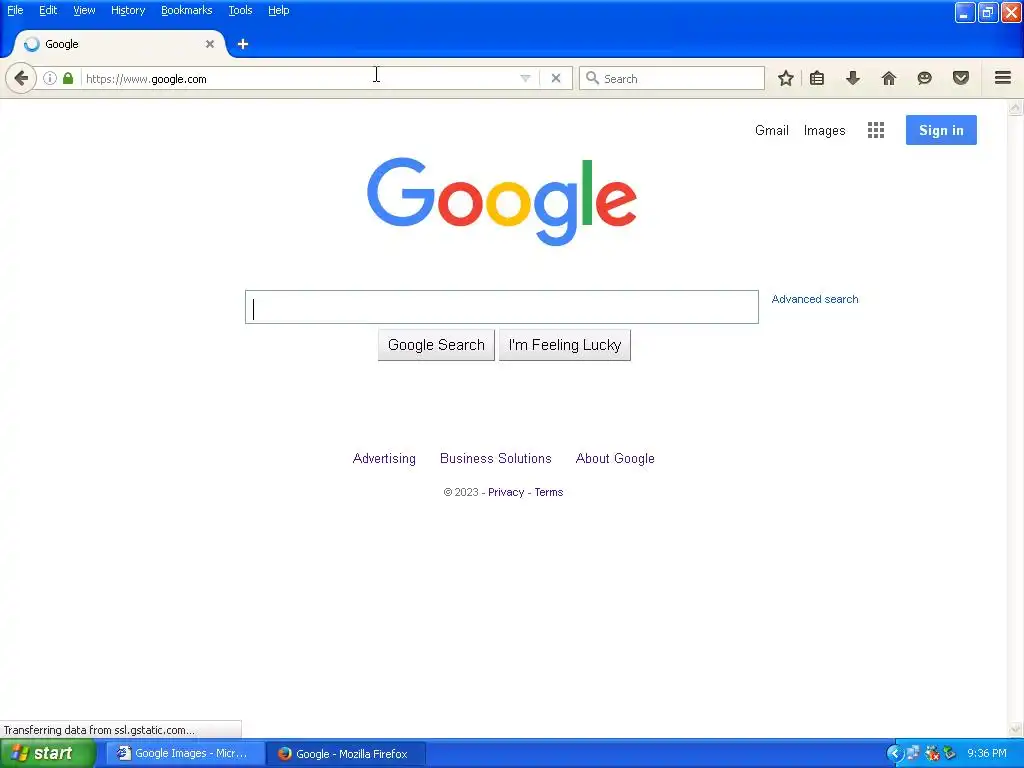Click the security alert shield tray icon
The width and height of the screenshot is (1024, 768).
tap(931, 754)
